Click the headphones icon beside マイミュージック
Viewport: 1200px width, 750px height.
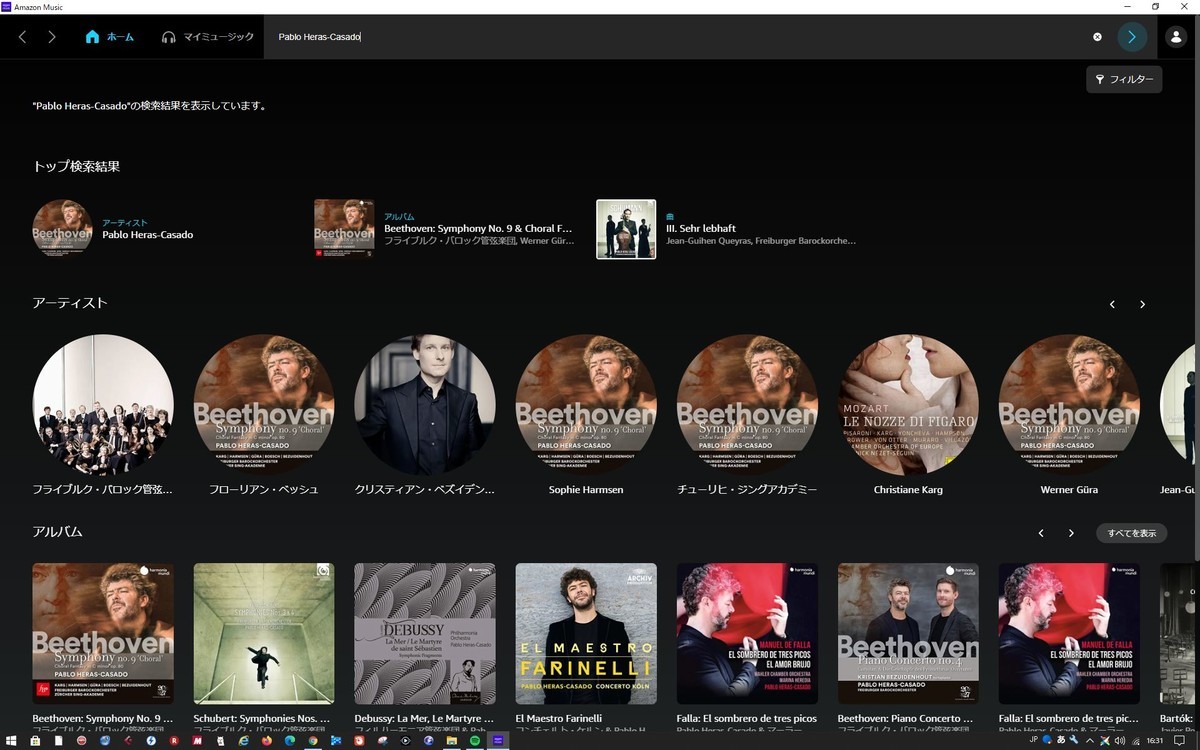[x=168, y=37]
